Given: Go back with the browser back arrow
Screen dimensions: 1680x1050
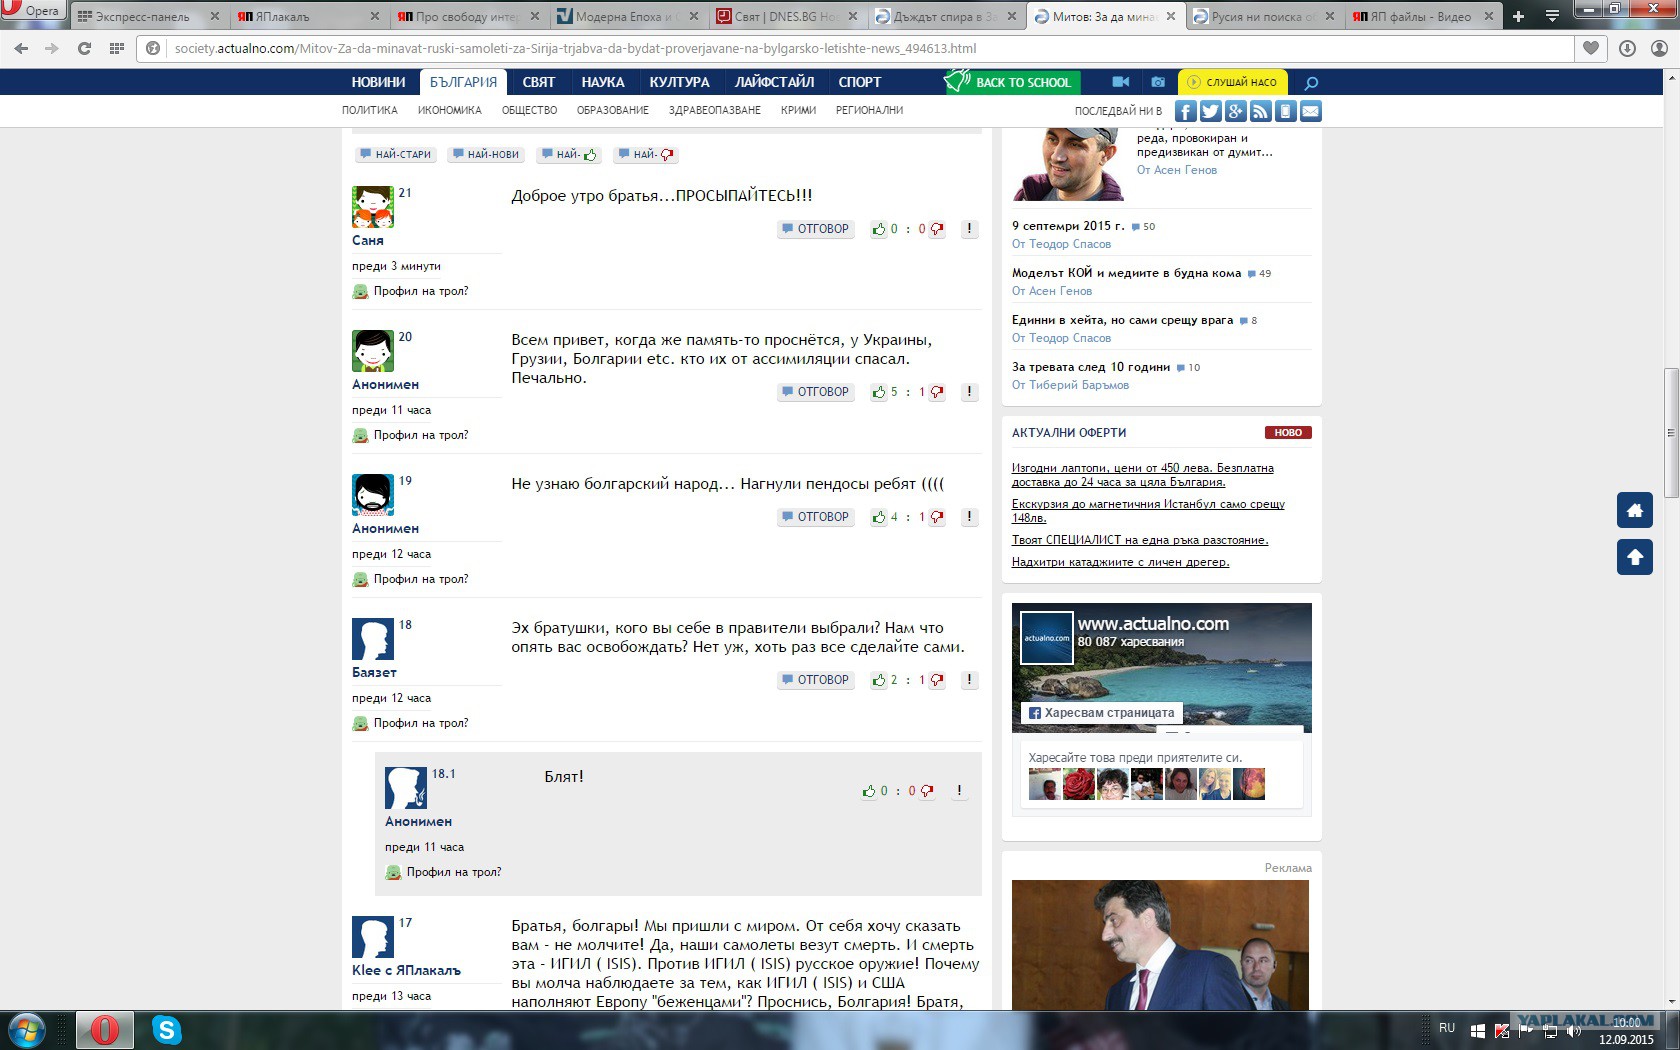Looking at the screenshot, I should [21, 48].
